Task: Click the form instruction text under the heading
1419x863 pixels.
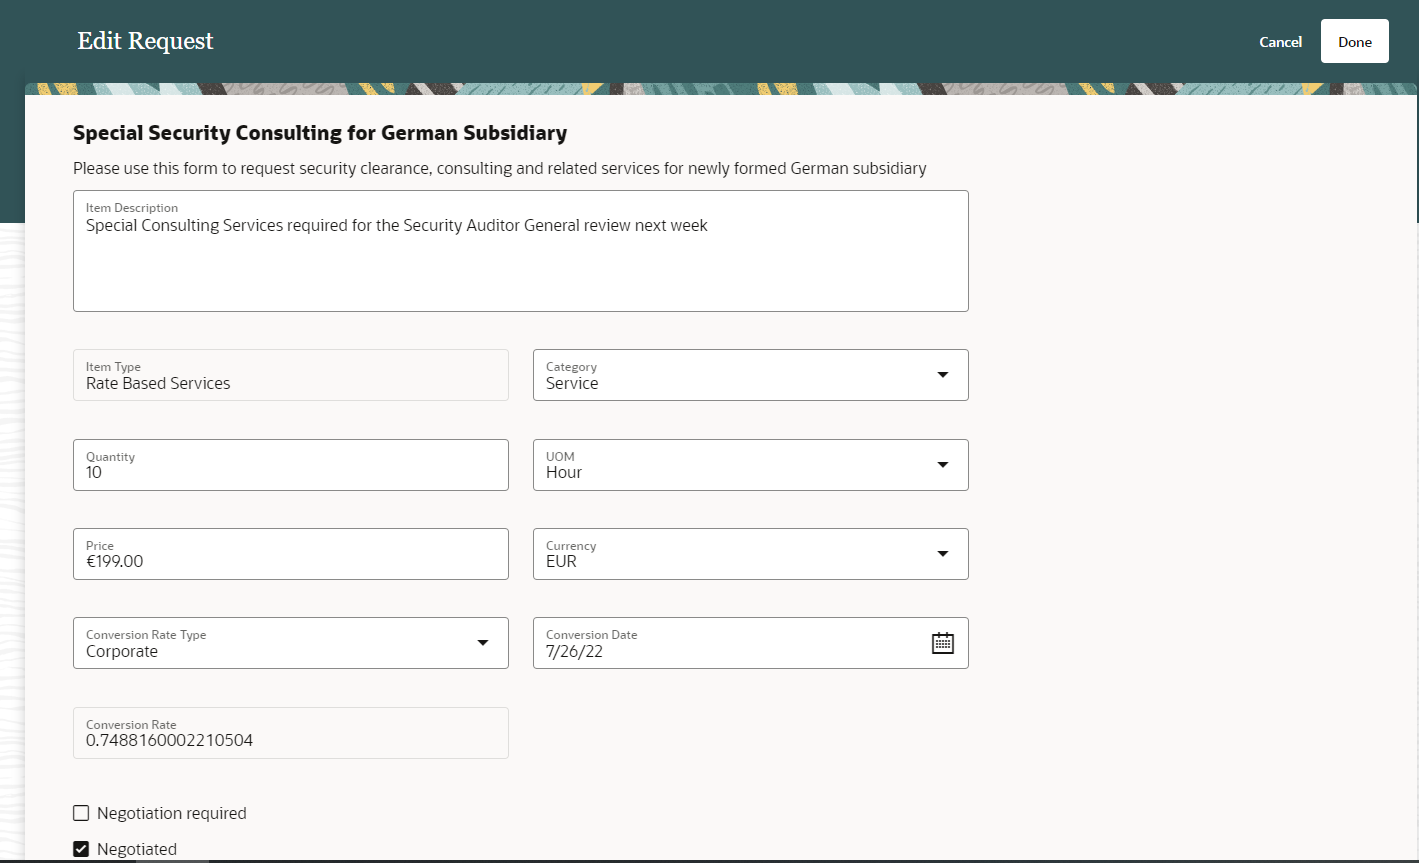Action: click(499, 168)
